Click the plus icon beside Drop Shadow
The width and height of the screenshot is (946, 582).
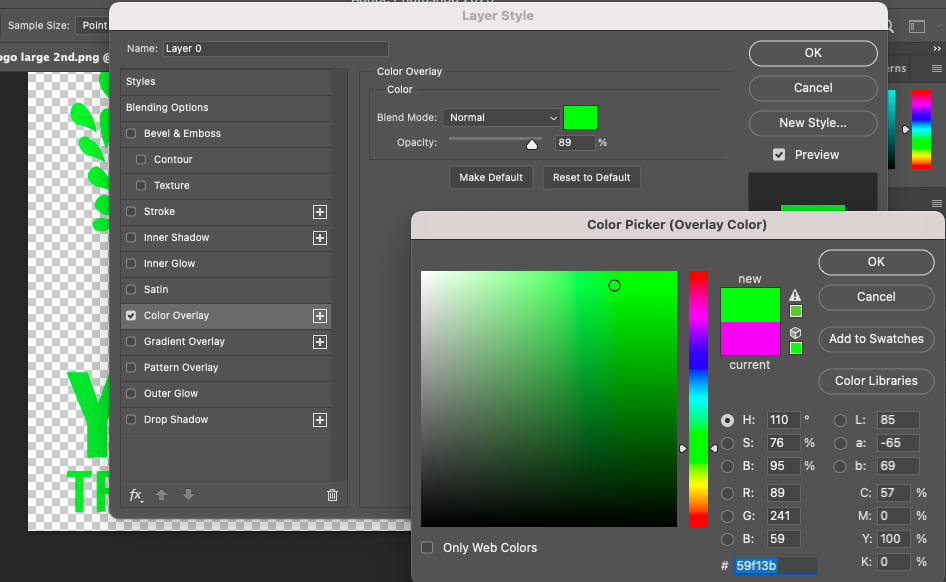tap(320, 420)
